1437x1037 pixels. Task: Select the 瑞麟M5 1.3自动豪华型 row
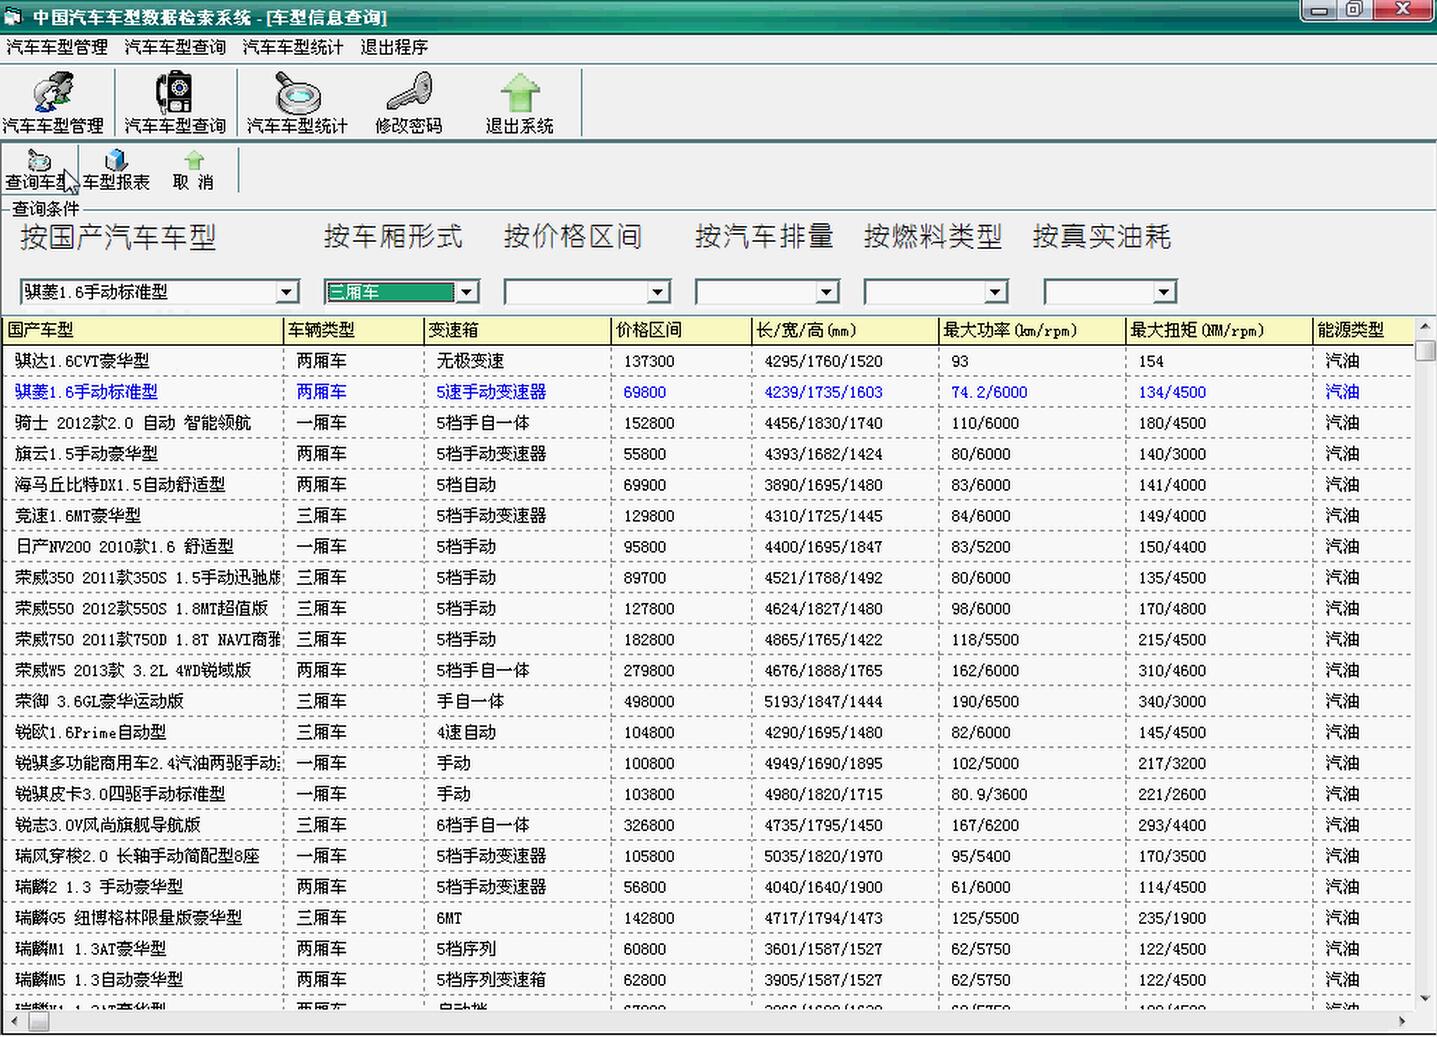coord(709,981)
